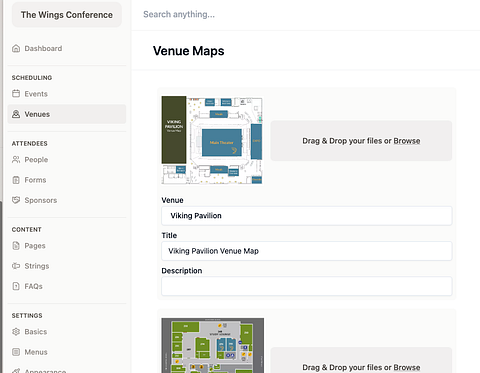This screenshot has width=480, height=373.
Task: Click the Pages document icon
Action: coord(16,246)
